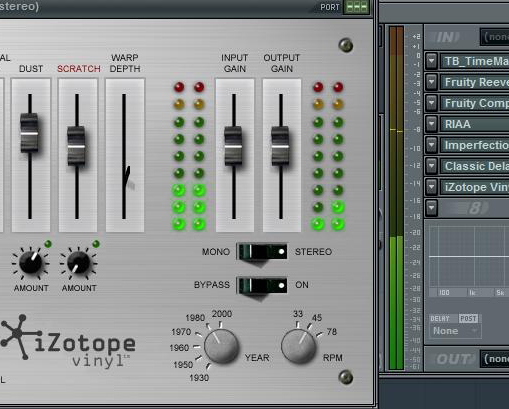Screen dimensions: 509x409
Task: Open the iZotope Vinyl slot dropdown arrow
Action: pyautogui.click(x=432, y=187)
